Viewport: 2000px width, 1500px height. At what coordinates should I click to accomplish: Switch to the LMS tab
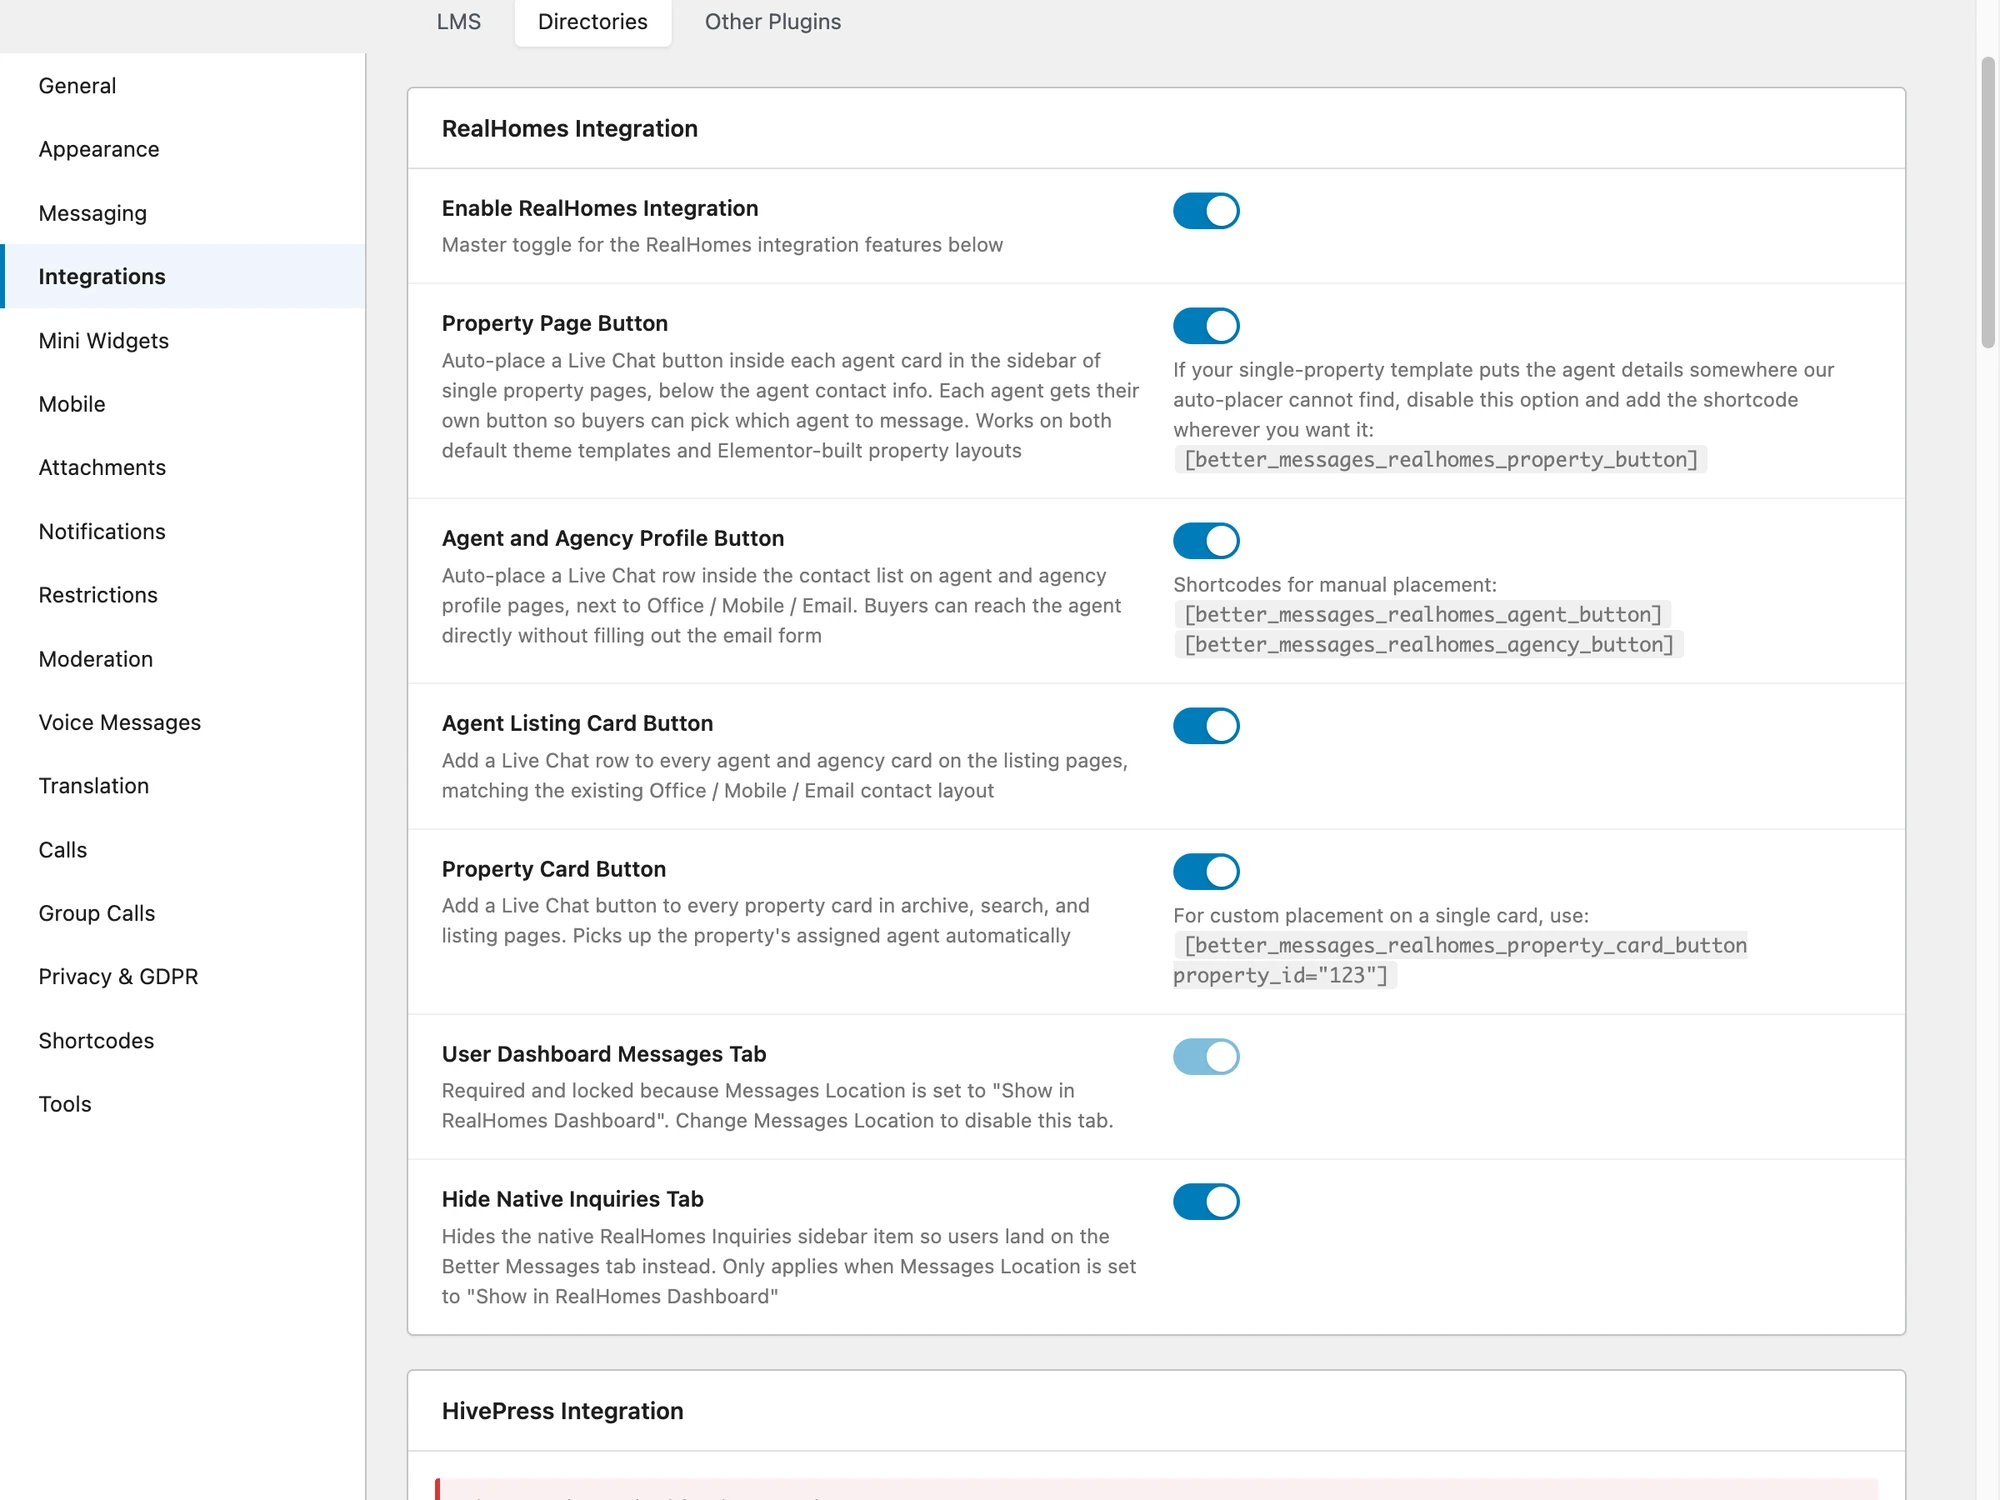click(x=459, y=22)
